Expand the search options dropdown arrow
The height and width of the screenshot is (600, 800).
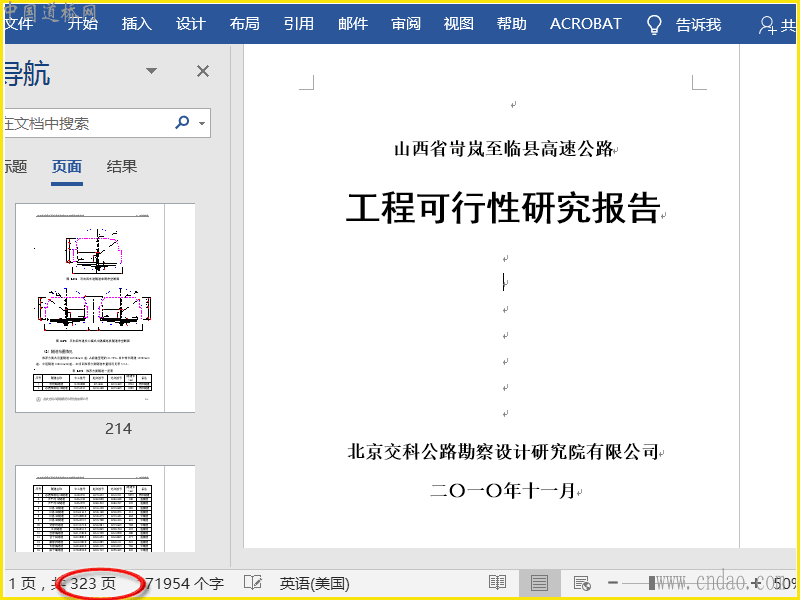[x=203, y=123]
